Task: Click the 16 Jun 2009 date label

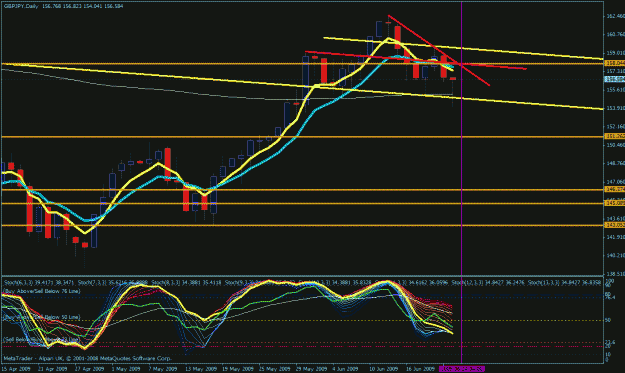Action: coord(420,369)
